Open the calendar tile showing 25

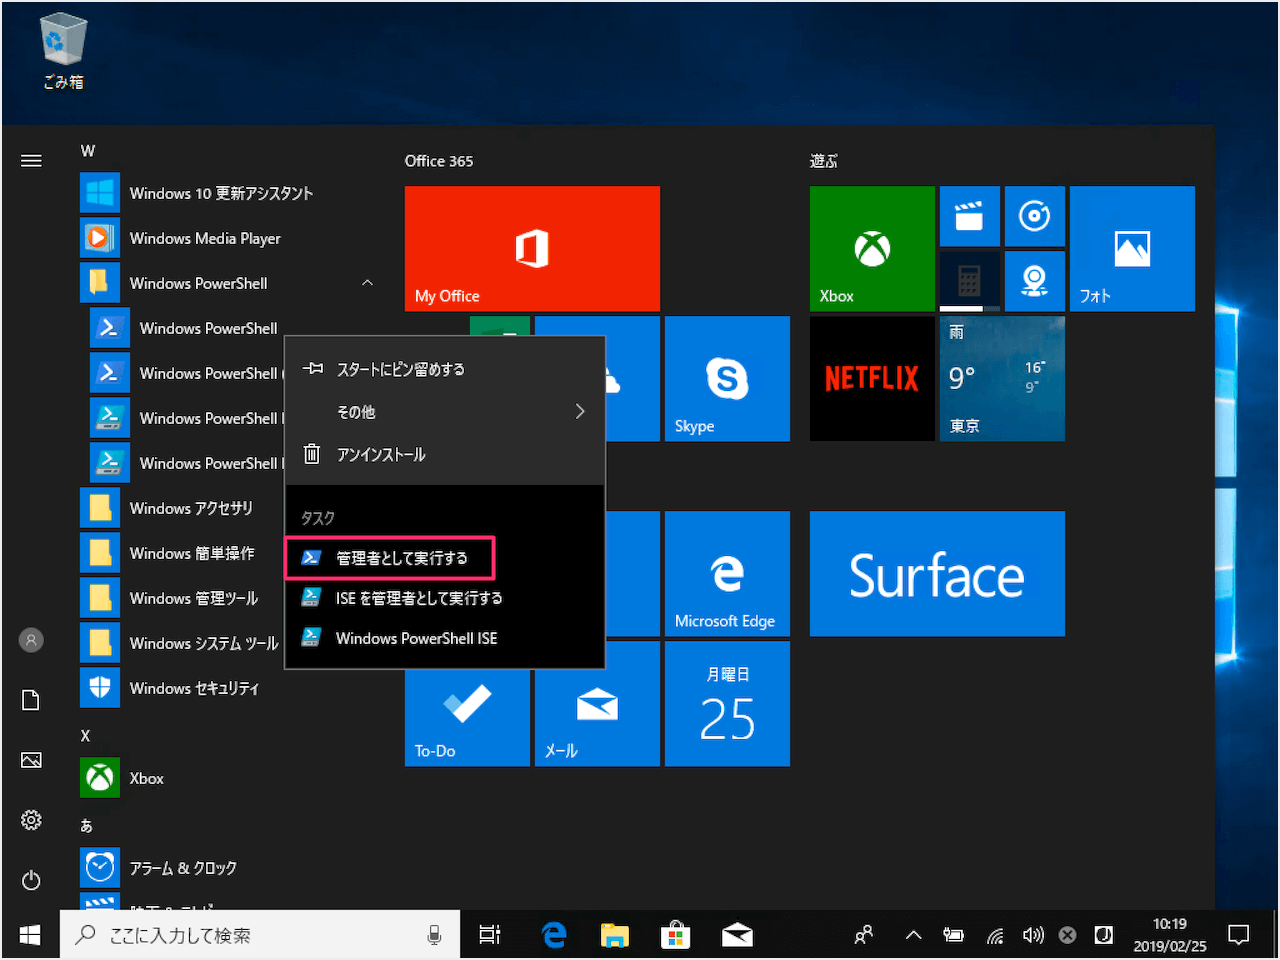(x=727, y=703)
